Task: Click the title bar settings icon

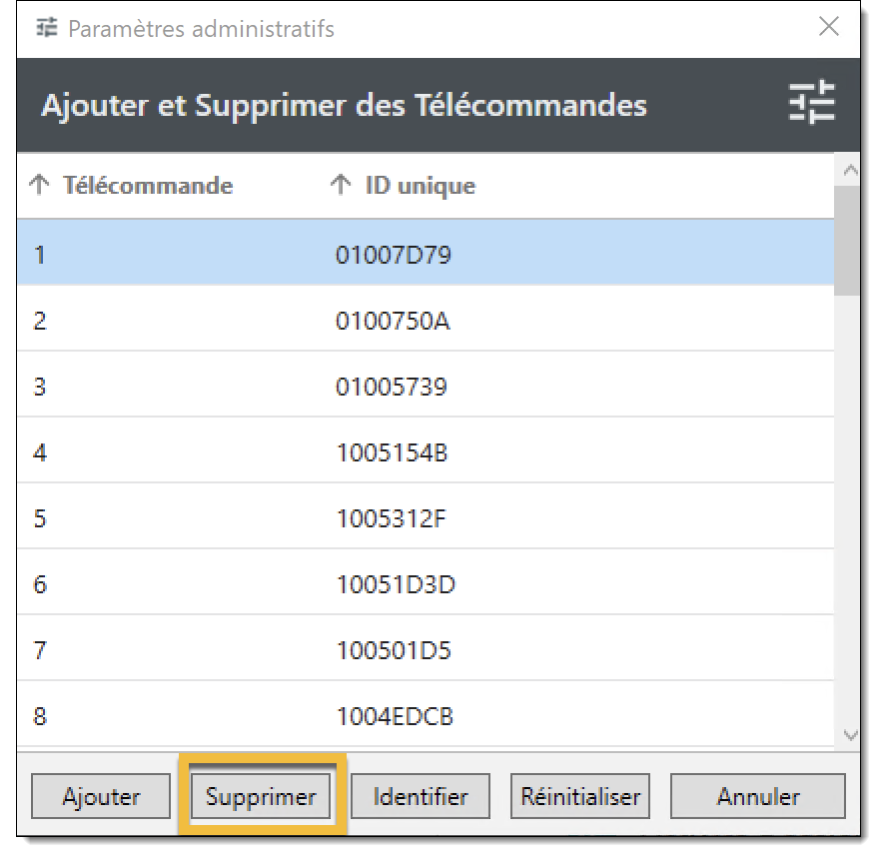Action: click(x=47, y=28)
